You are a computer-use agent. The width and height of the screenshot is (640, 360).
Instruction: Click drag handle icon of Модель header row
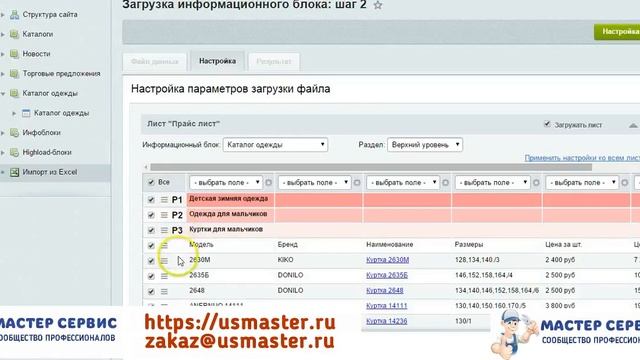pos(164,245)
